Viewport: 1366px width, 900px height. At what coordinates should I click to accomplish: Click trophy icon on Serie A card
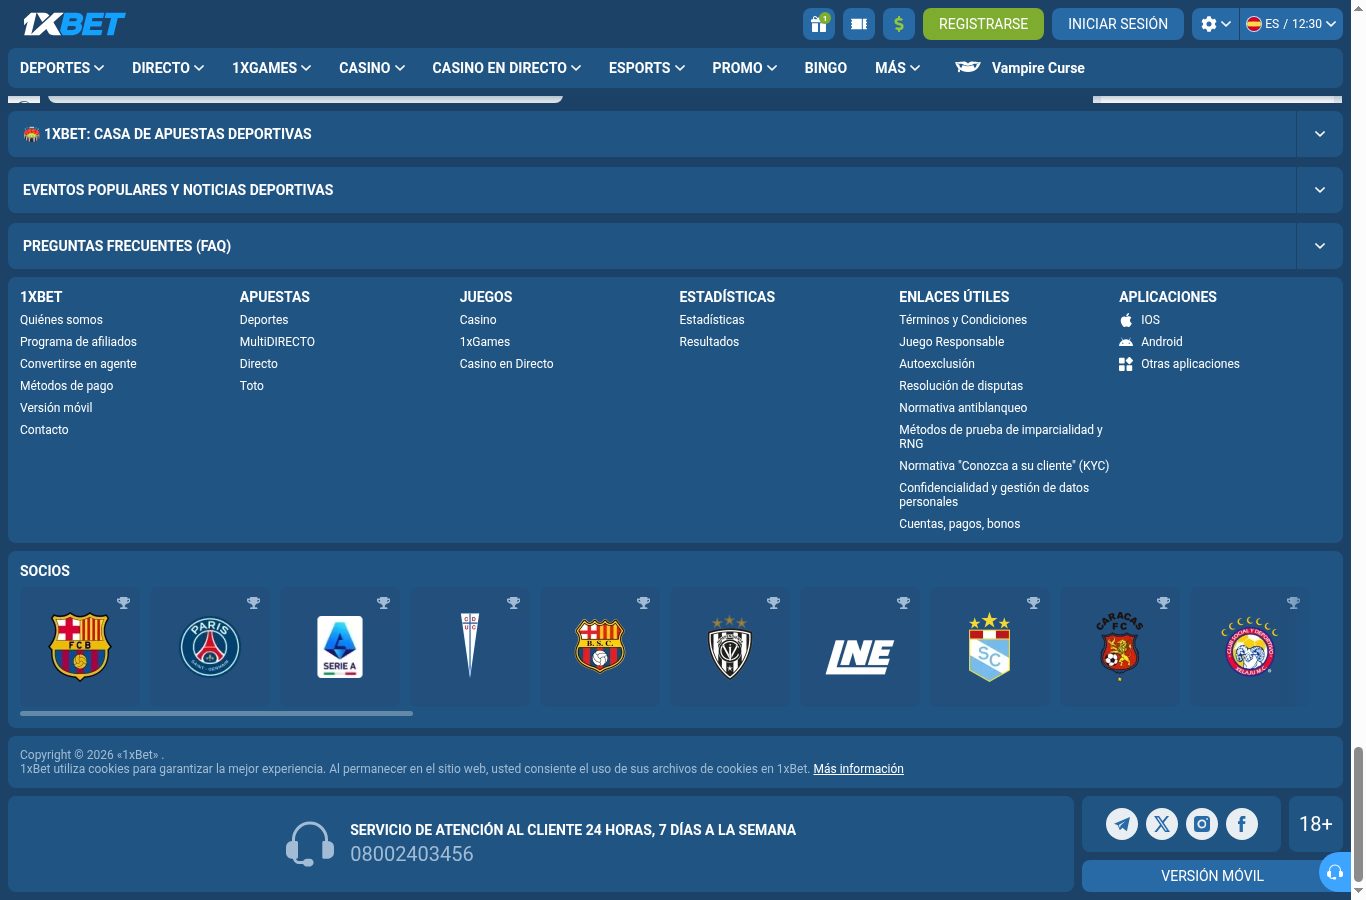pyautogui.click(x=384, y=603)
